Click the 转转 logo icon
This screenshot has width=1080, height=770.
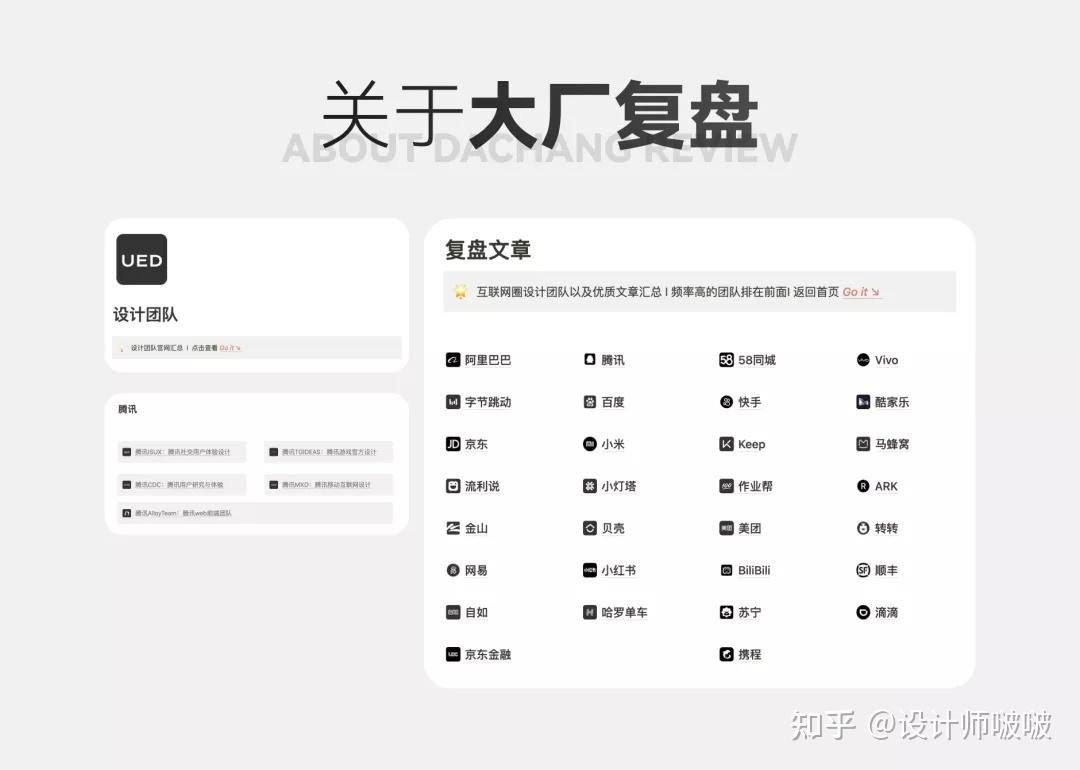[x=863, y=528]
